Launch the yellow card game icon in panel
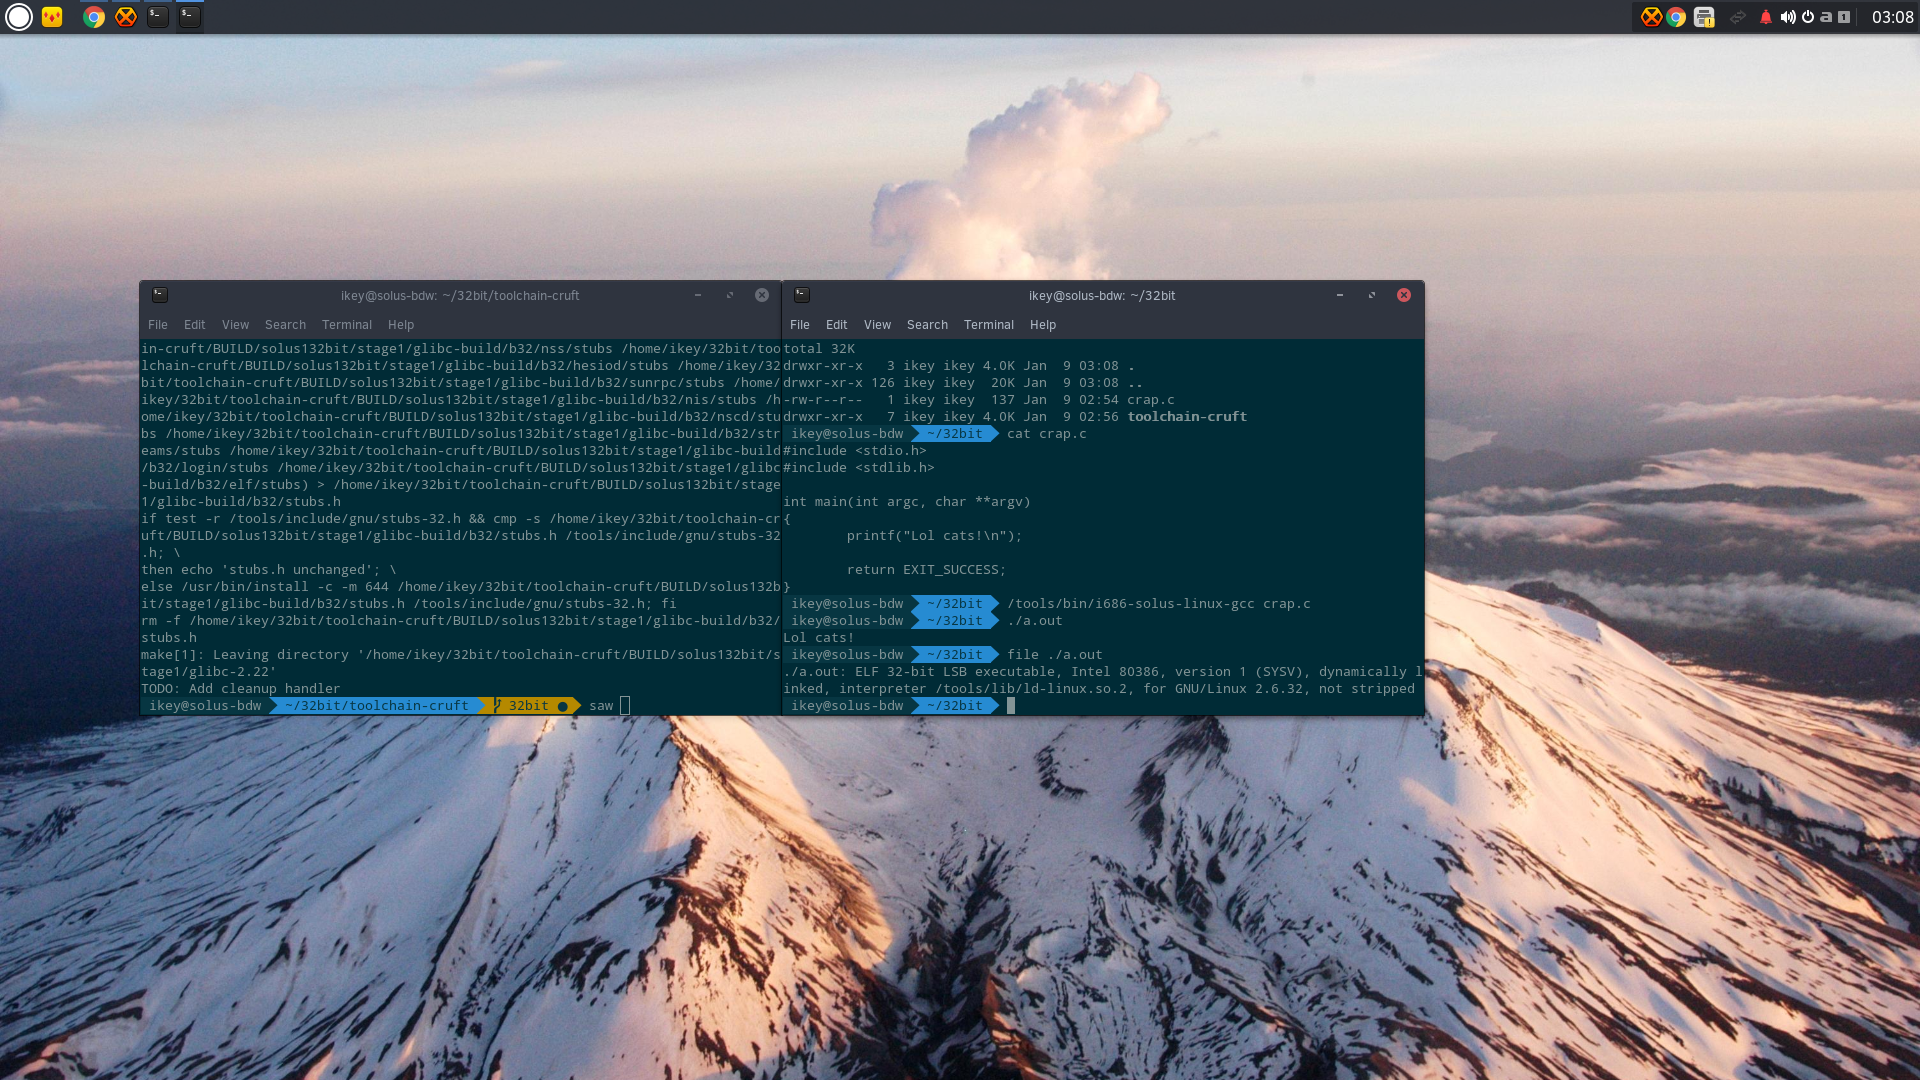The width and height of the screenshot is (1920, 1080). (x=52, y=17)
